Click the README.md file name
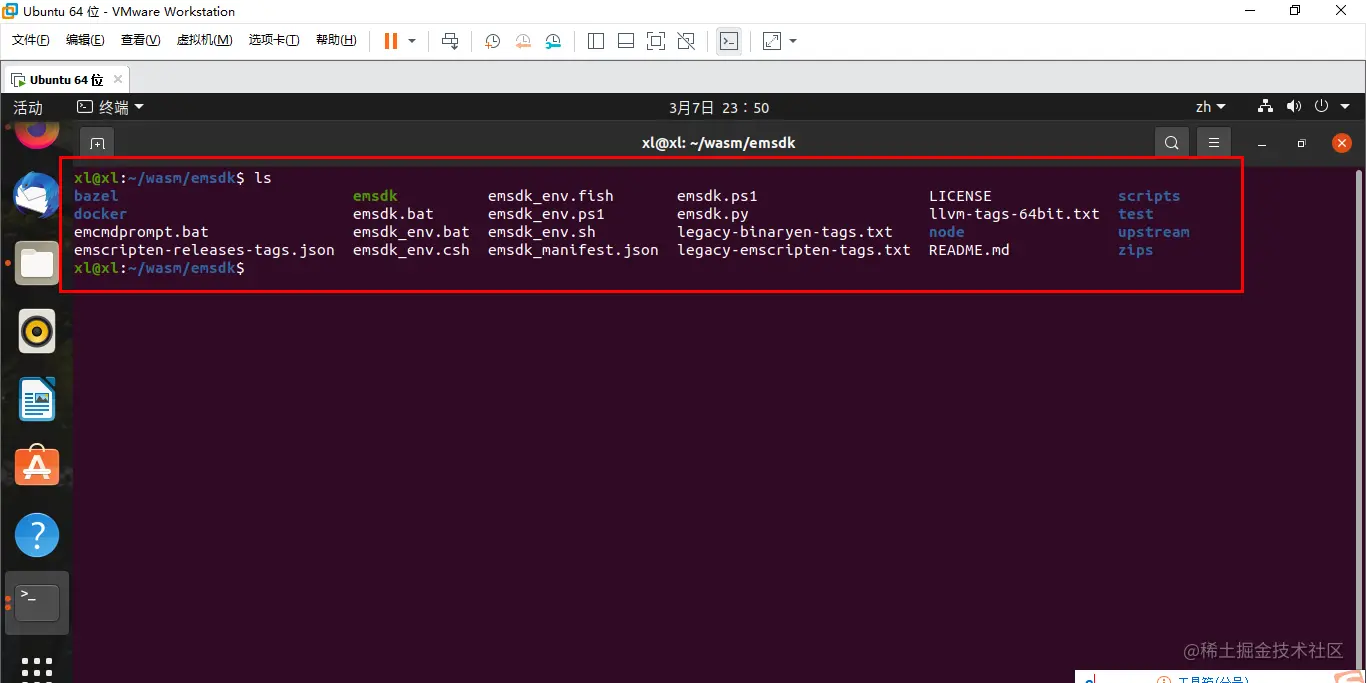 pyautogui.click(x=969, y=250)
